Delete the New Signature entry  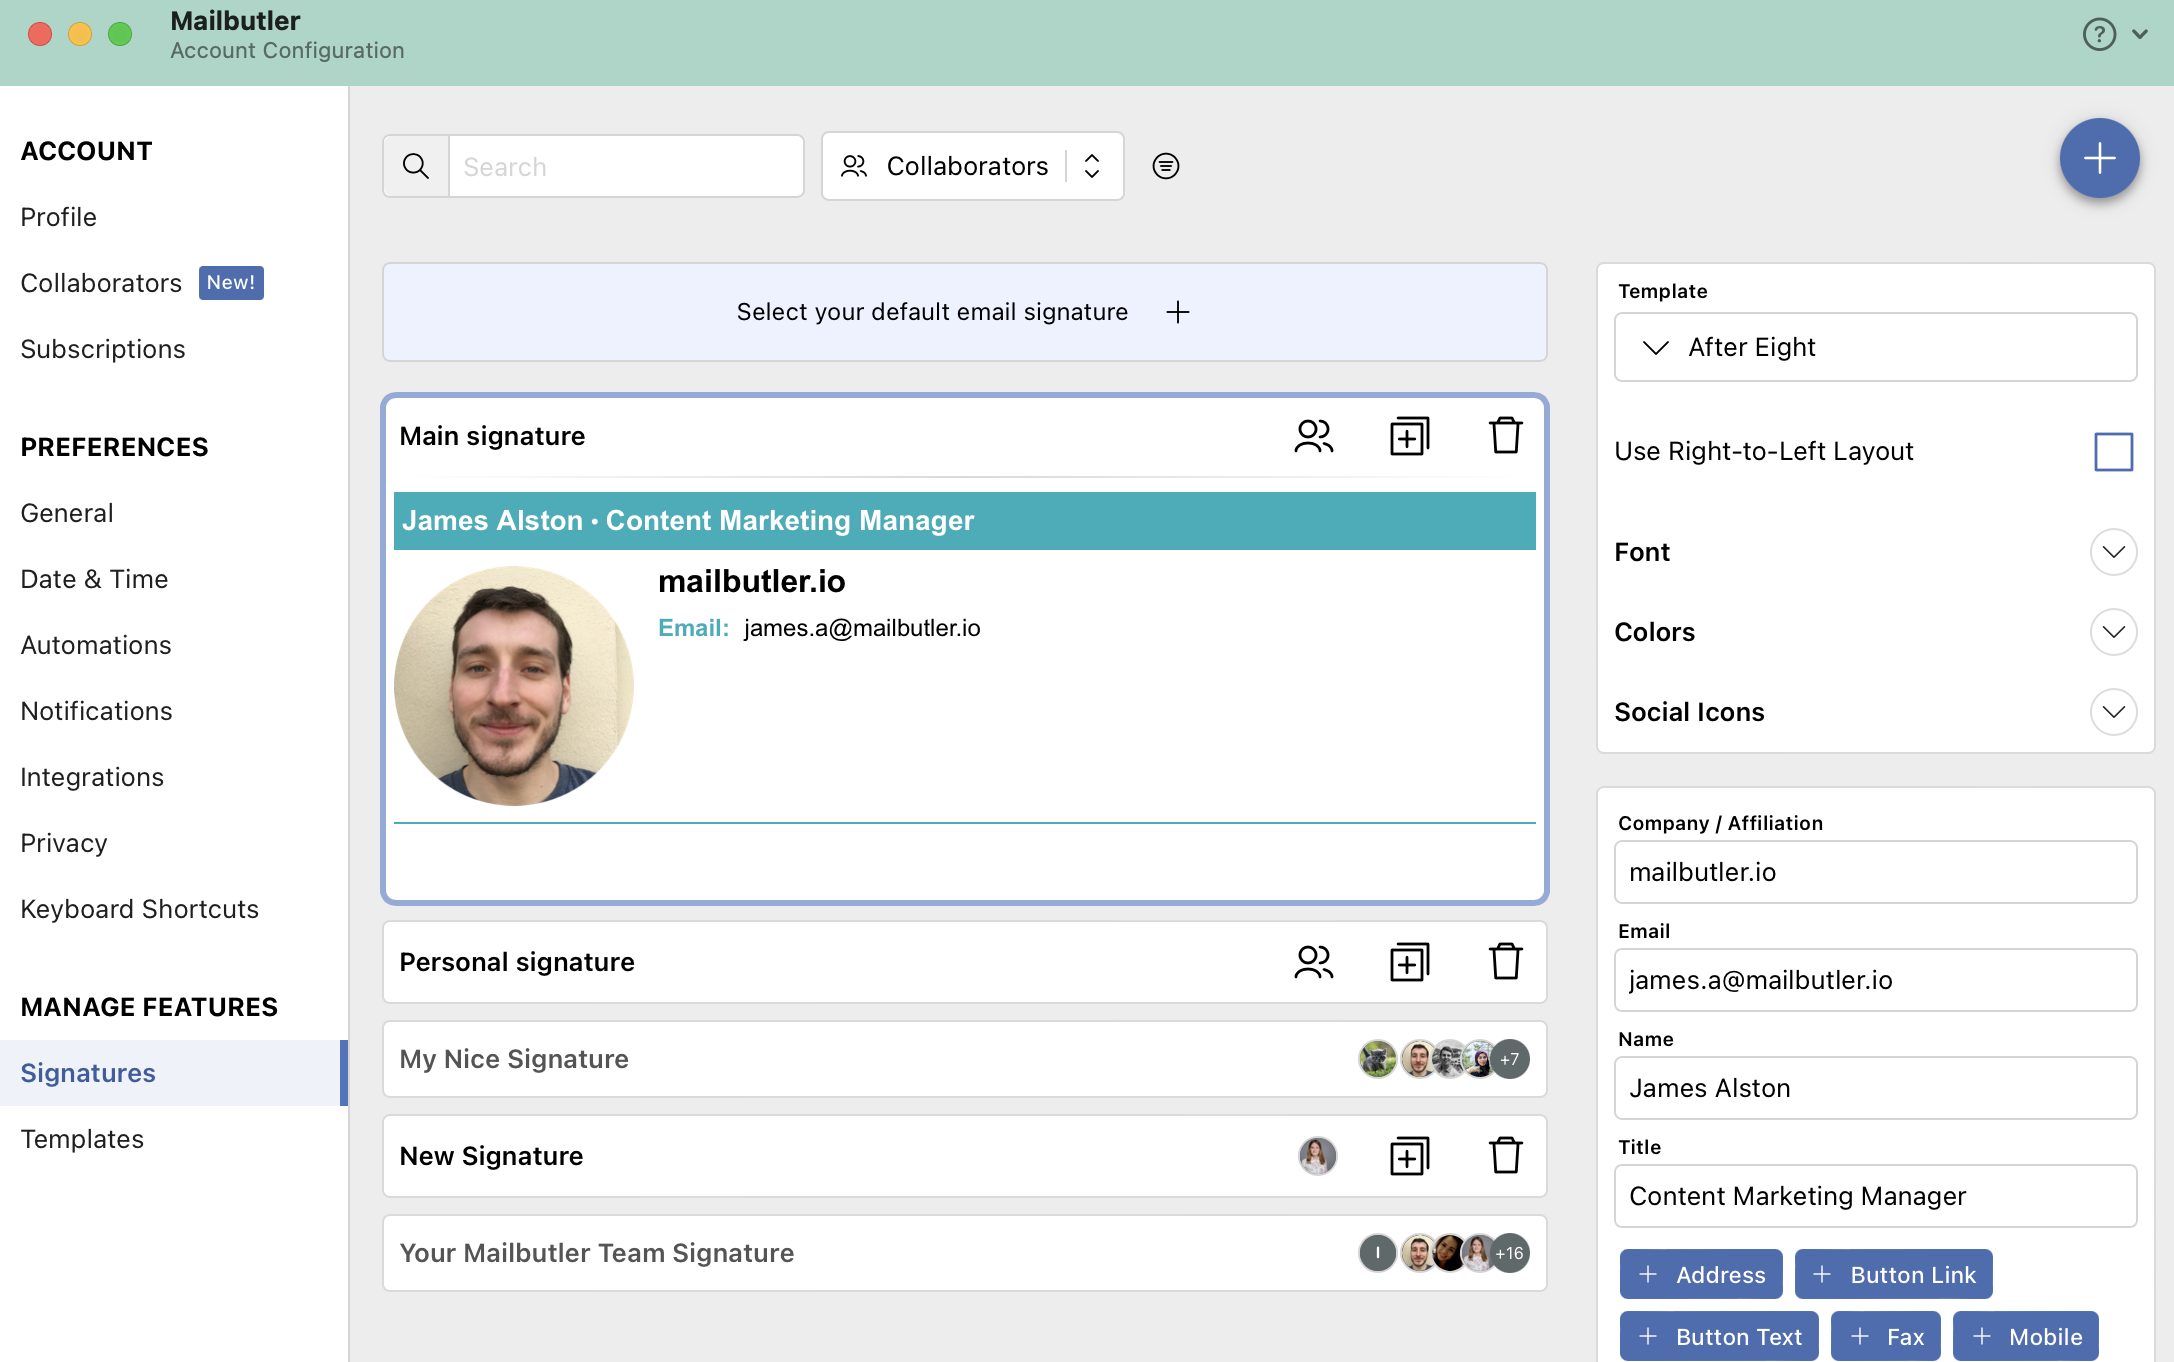1505,1156
